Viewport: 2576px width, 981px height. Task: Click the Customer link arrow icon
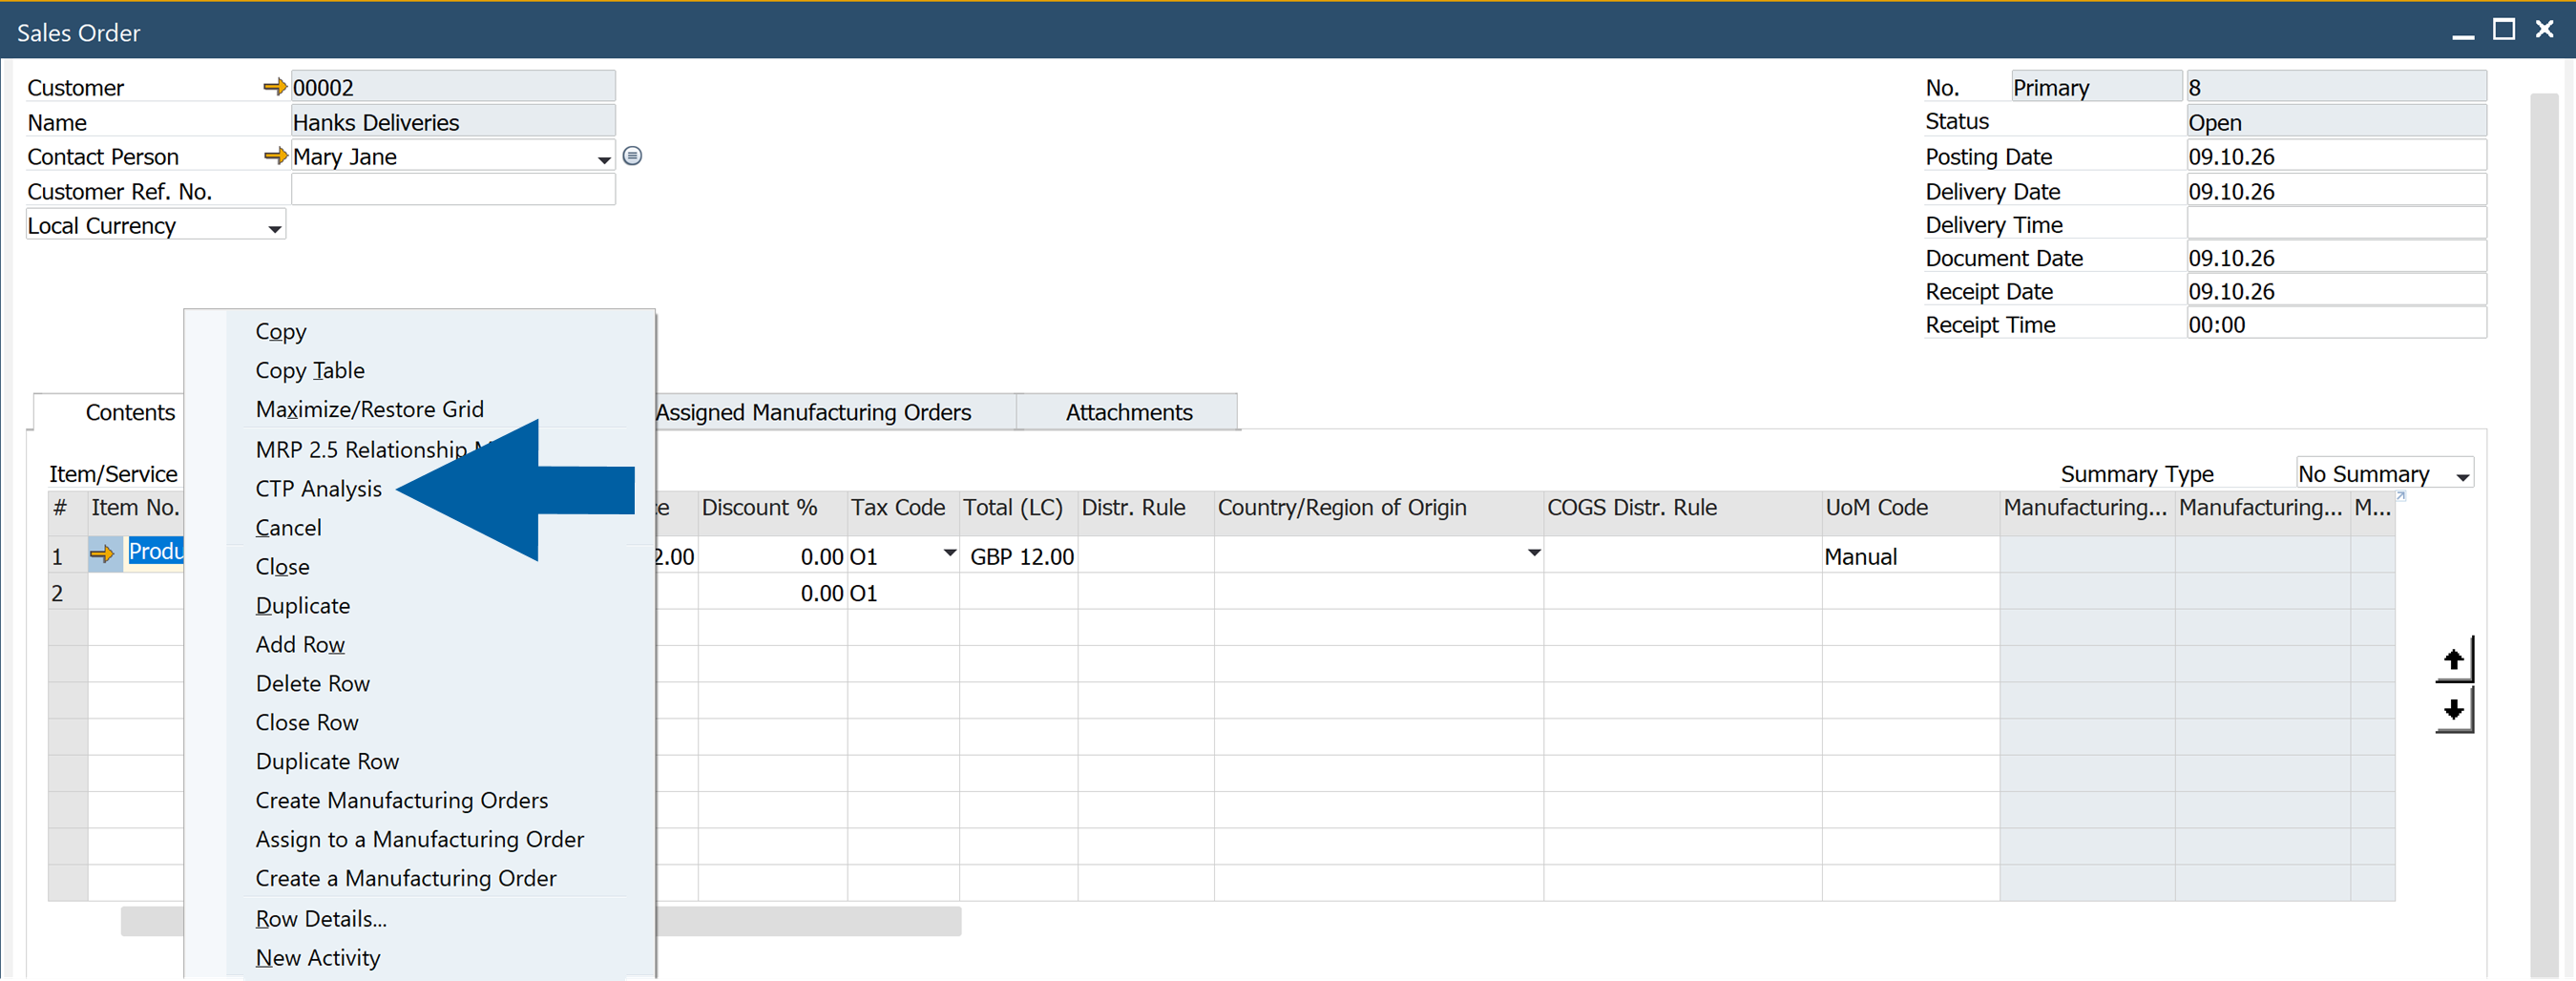[274, 88]
